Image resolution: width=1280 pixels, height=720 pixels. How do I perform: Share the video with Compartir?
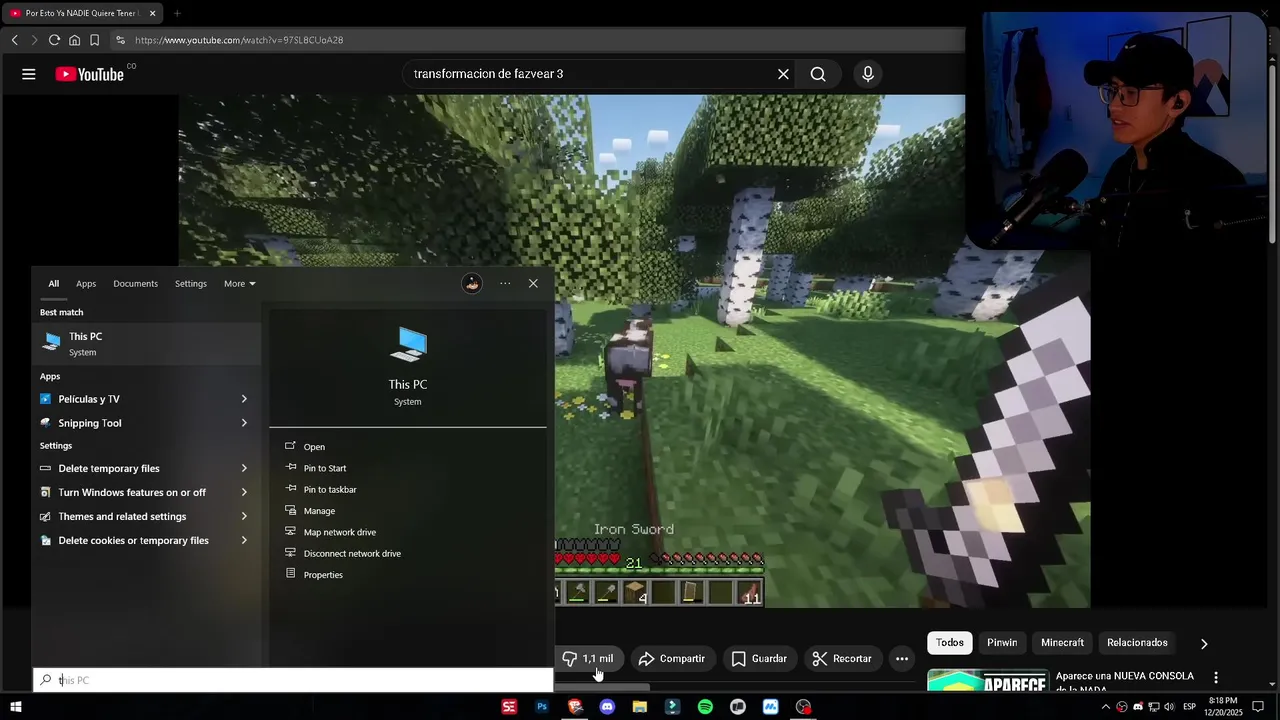(x=672, y=658)
